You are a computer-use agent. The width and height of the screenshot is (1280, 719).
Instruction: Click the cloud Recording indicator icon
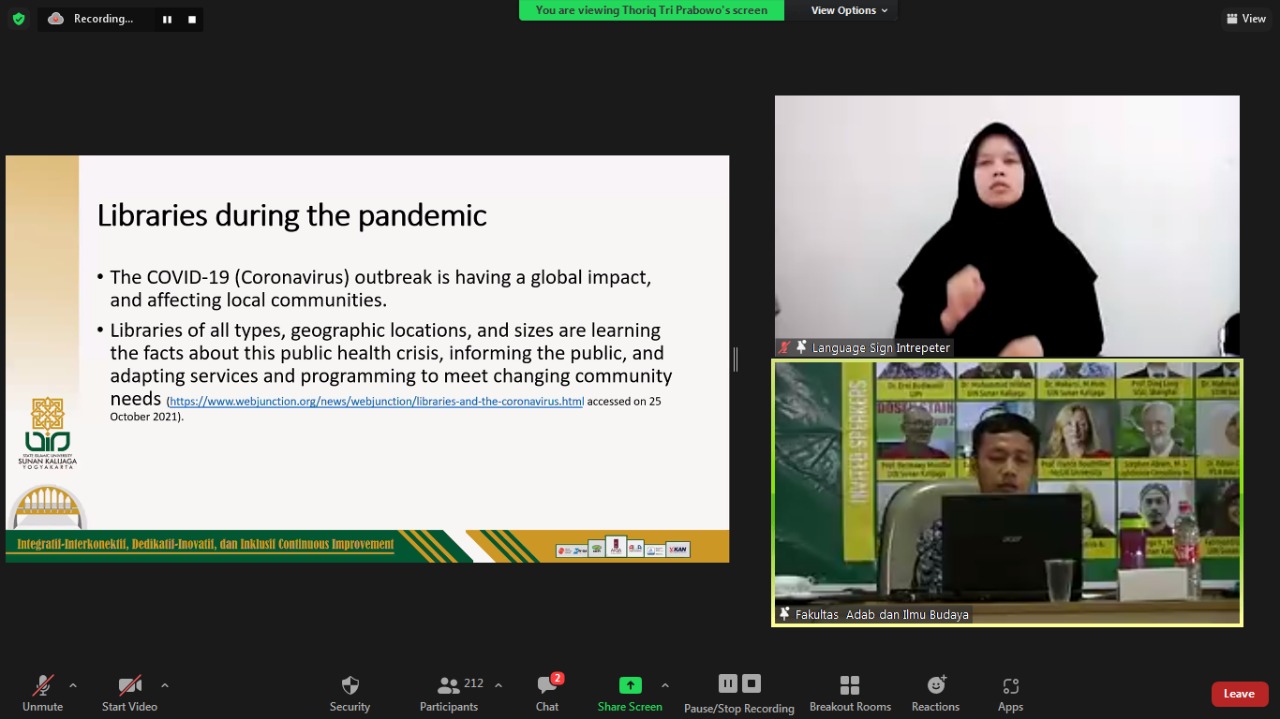pyautogui.click(x=56, y=19)
